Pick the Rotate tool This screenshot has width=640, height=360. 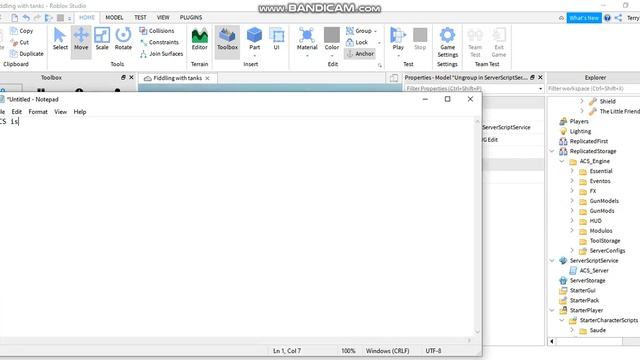click(x=123, y=40)
